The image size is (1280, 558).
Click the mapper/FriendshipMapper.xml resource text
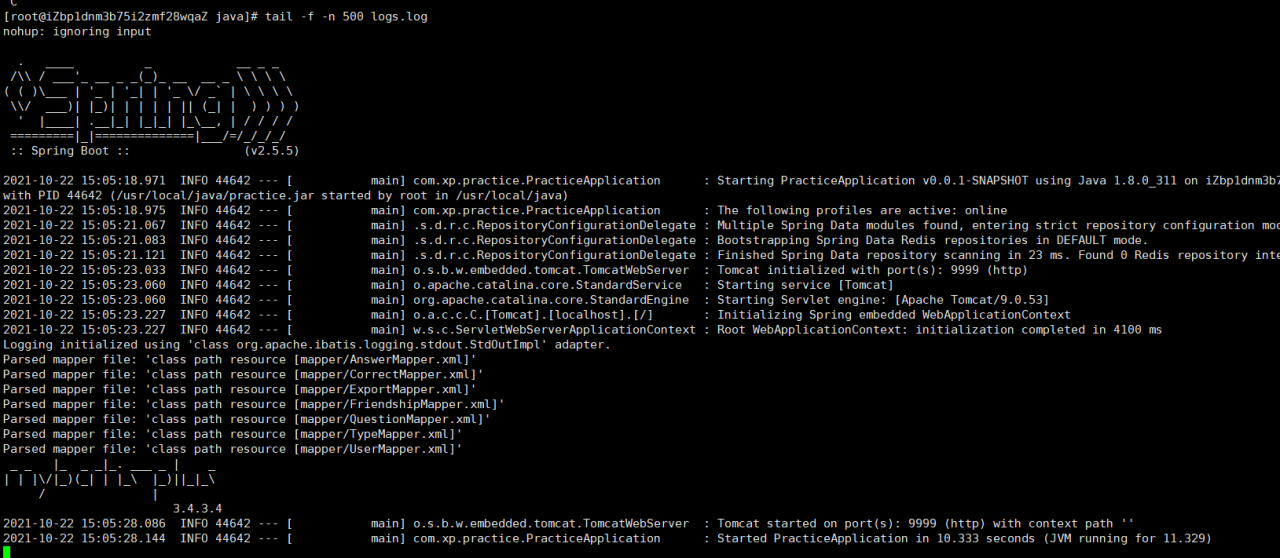399,404
